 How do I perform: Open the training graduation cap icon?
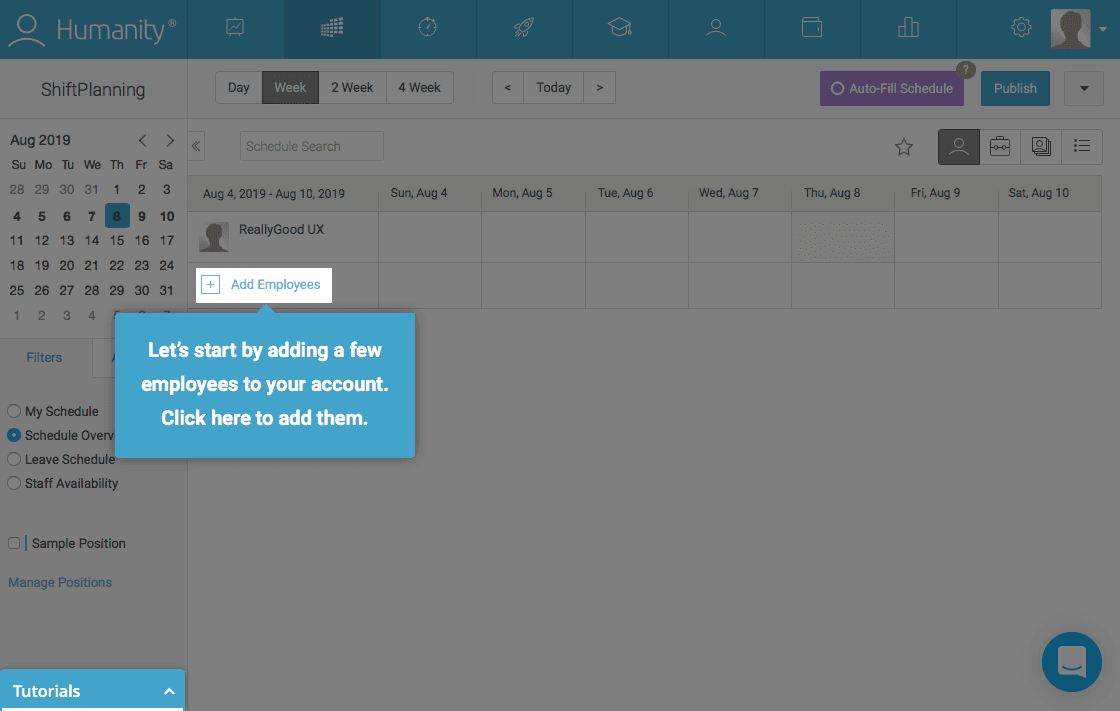tap(619, 28)
